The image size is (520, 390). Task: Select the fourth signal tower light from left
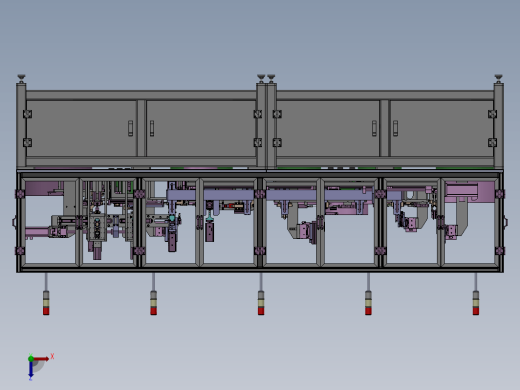point(368,303)
